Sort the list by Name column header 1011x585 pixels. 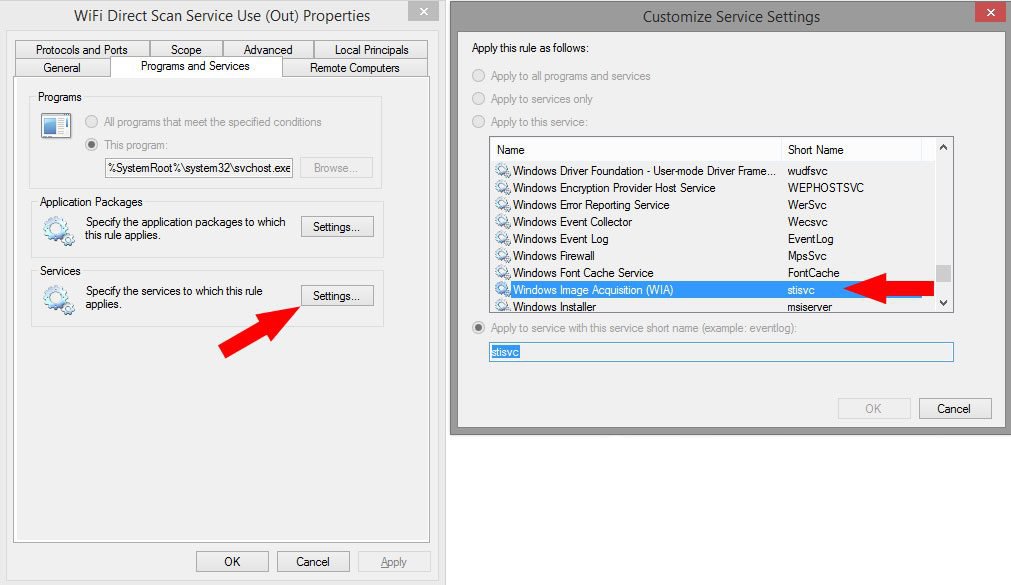[636, 150]
